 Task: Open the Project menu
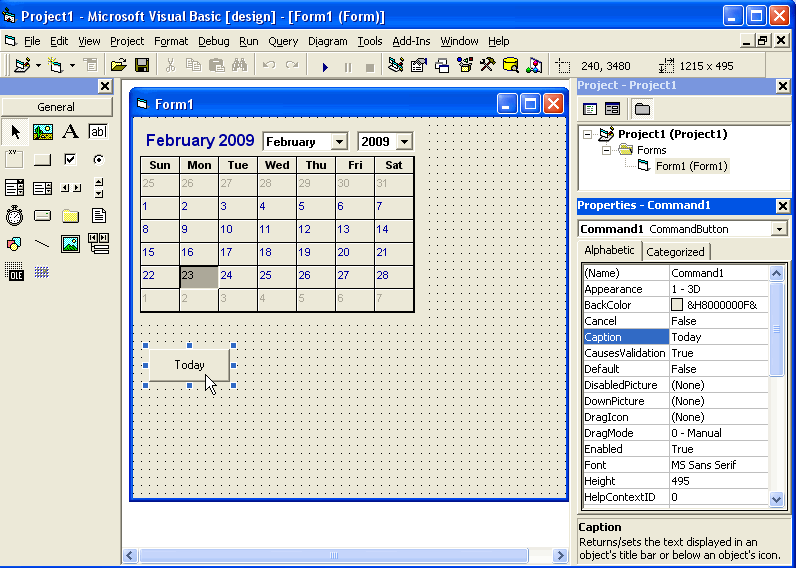point(127,41)
